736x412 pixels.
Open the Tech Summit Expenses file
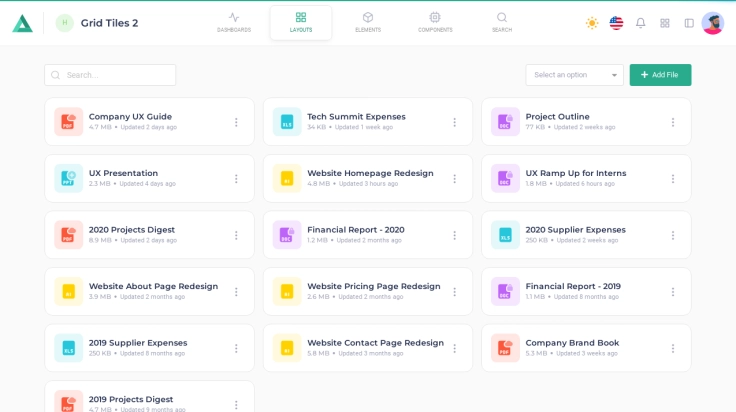point(356,117)
